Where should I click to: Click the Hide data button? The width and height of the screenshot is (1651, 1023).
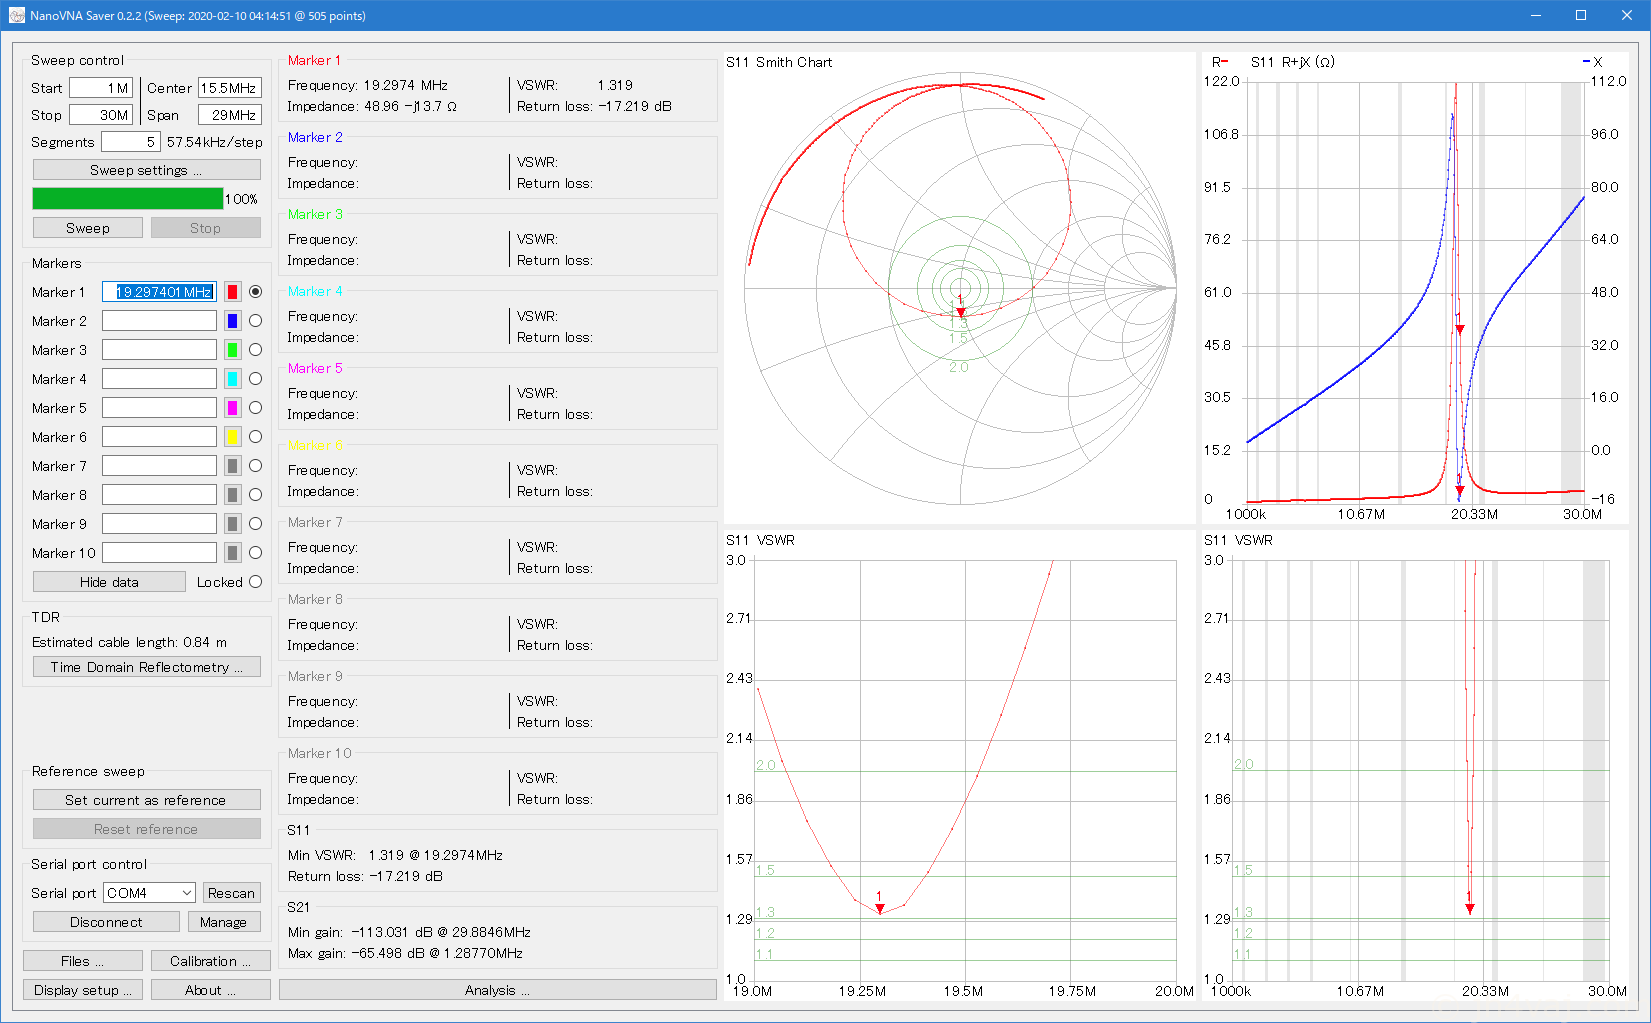[109, 582]
